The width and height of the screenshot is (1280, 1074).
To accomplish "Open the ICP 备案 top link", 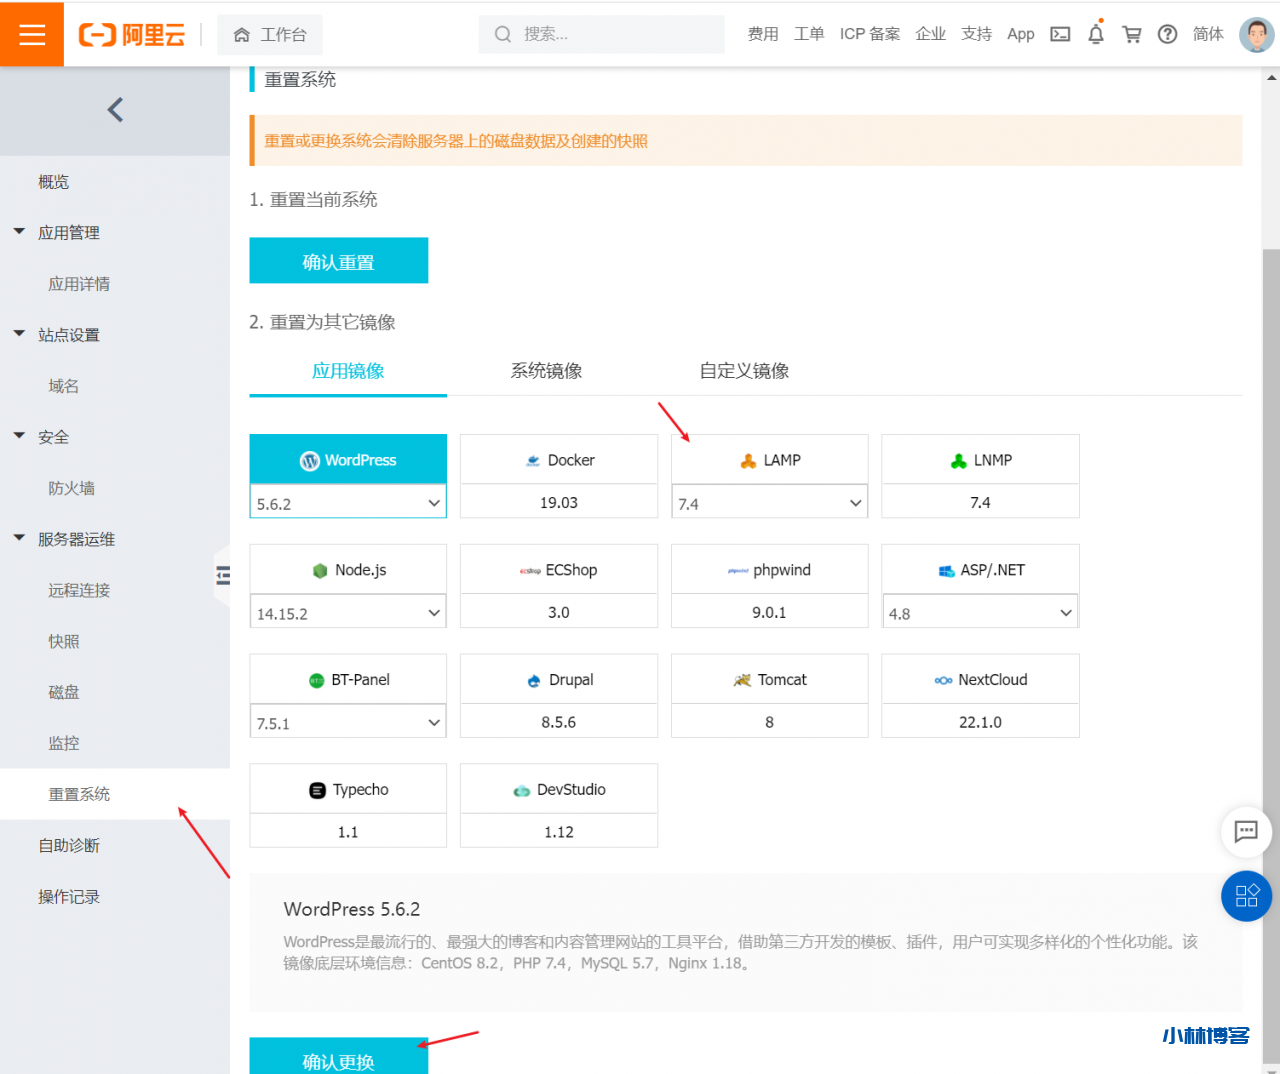I will coord(870,34).
